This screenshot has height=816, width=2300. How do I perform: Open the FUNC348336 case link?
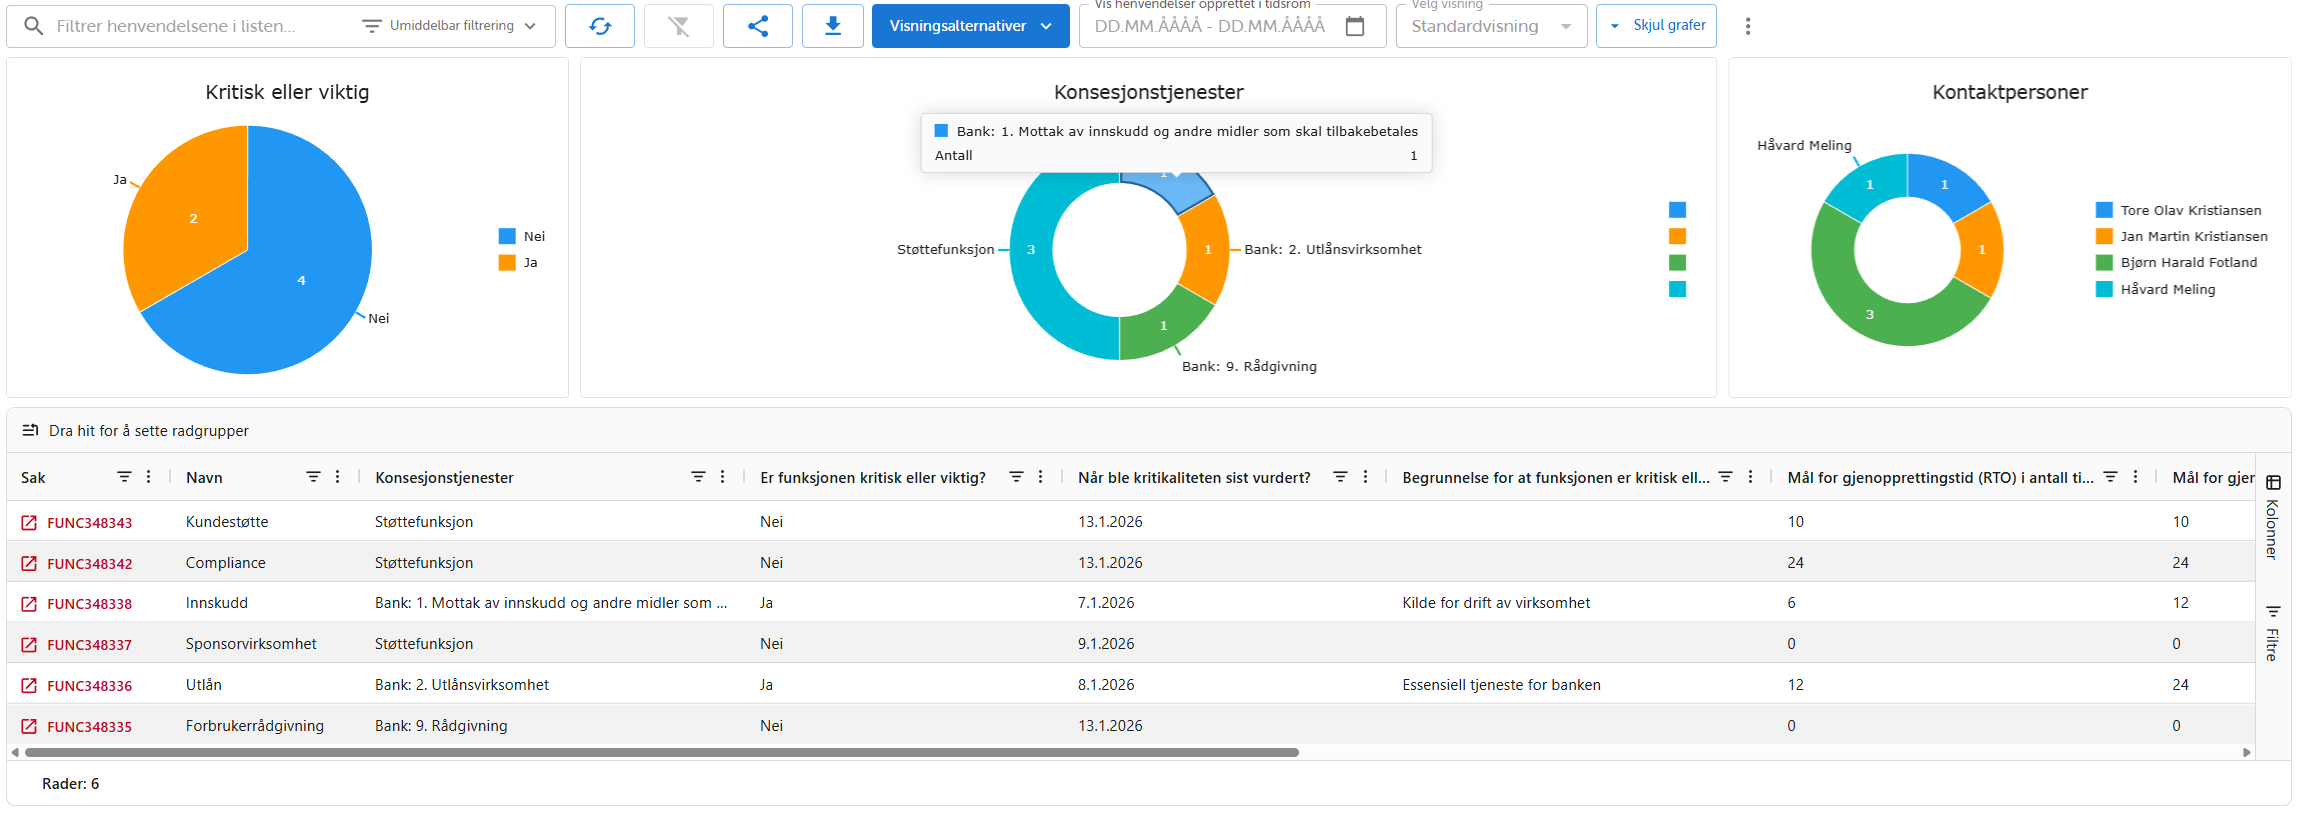pyautogui.click(x=89, y=686)
